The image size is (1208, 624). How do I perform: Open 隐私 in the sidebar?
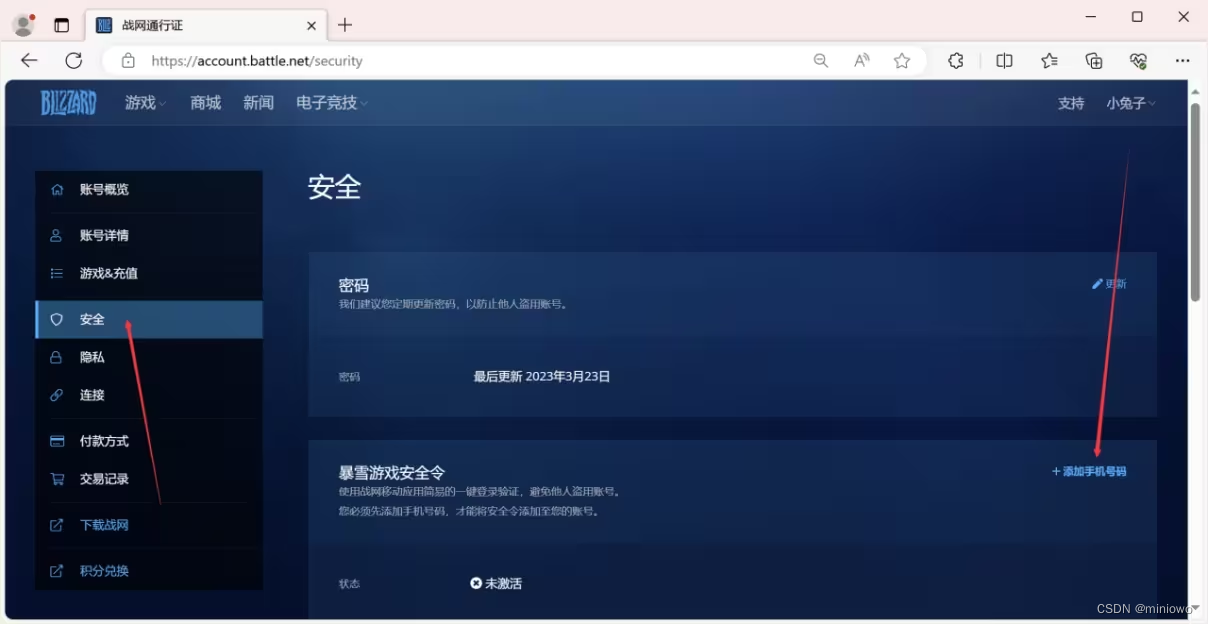tap(149, 358)
